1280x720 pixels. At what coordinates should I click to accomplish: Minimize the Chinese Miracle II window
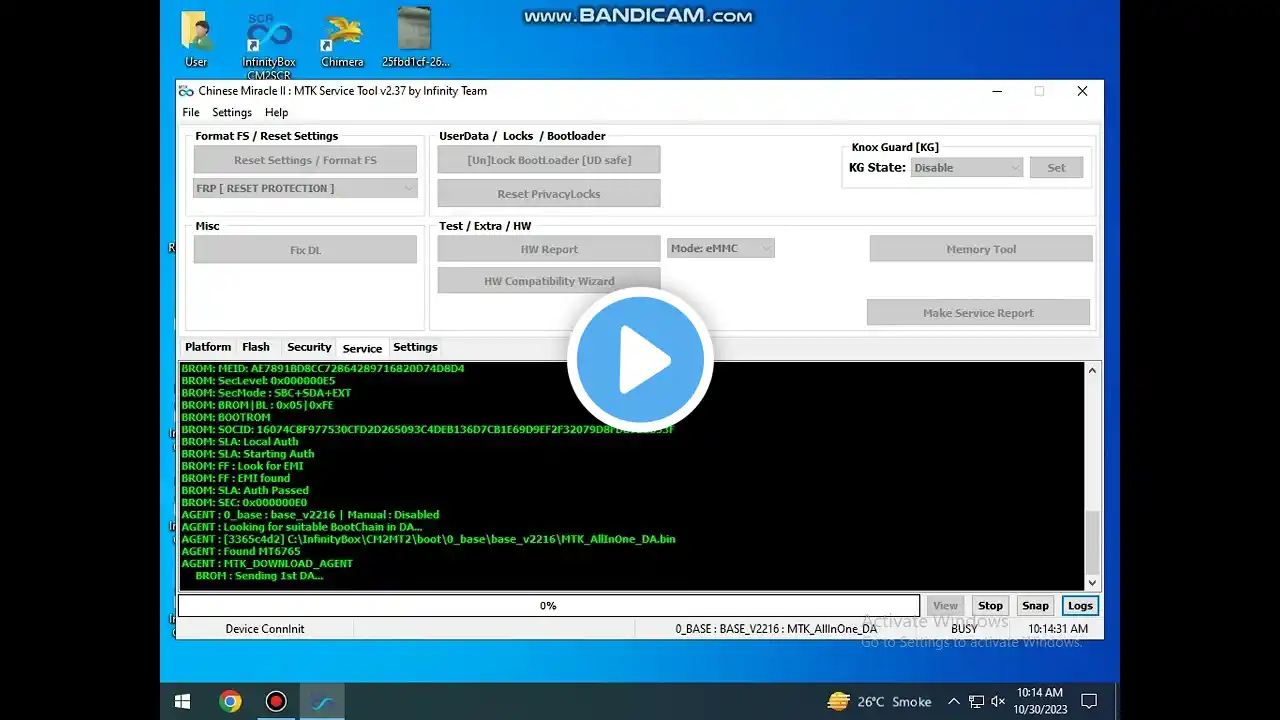(997, 91)
